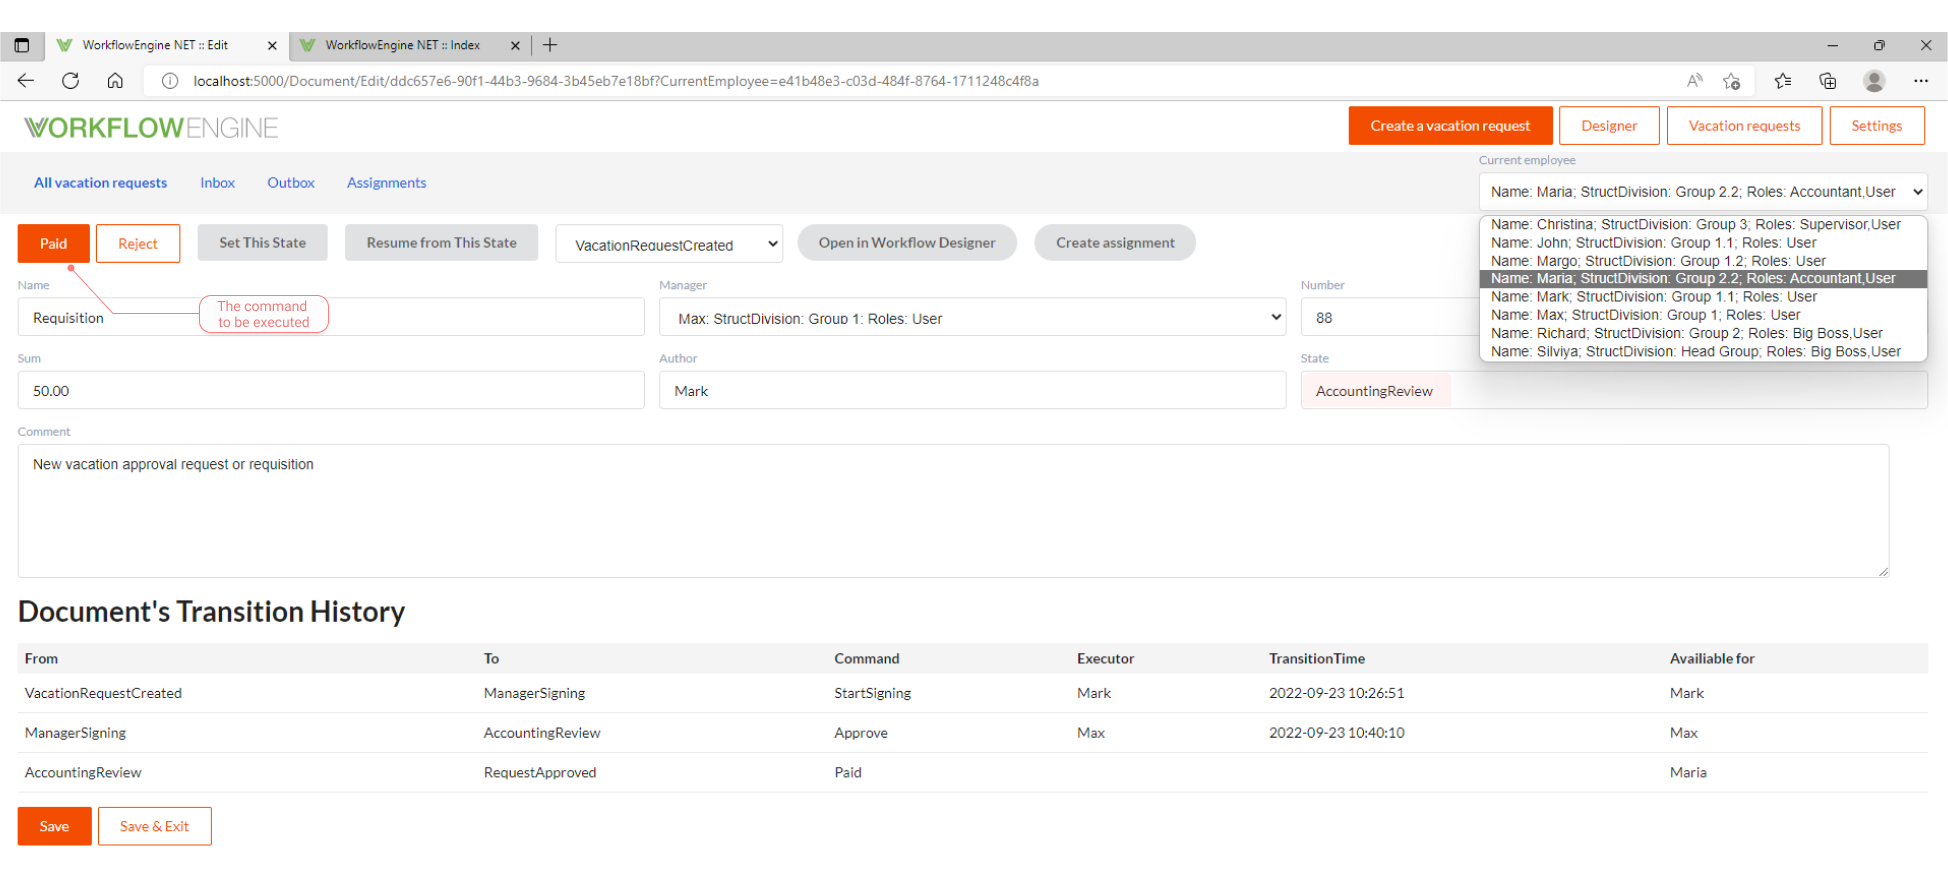
Task: Choose Christina Supervisor employee option
Action: [x=1703, y=224]
